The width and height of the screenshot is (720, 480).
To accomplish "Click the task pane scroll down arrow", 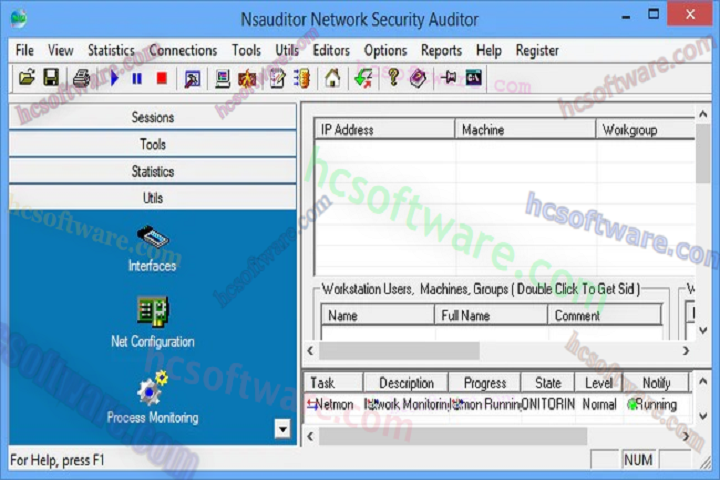I will pos(703,416).
